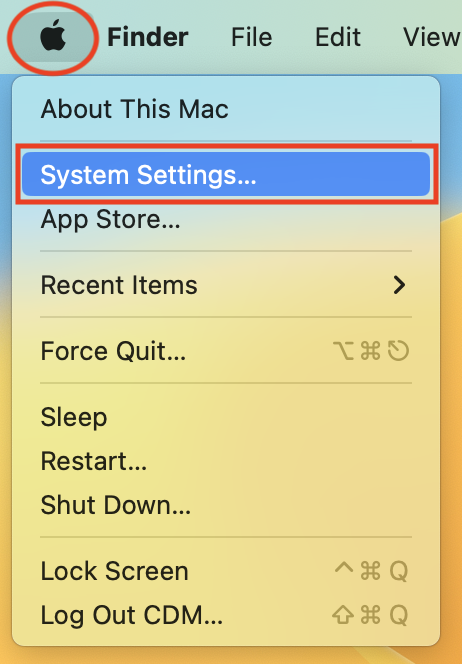Put the Mac to Sleep
The height and width of the screenshot is (664, 462).
(226, 417)
